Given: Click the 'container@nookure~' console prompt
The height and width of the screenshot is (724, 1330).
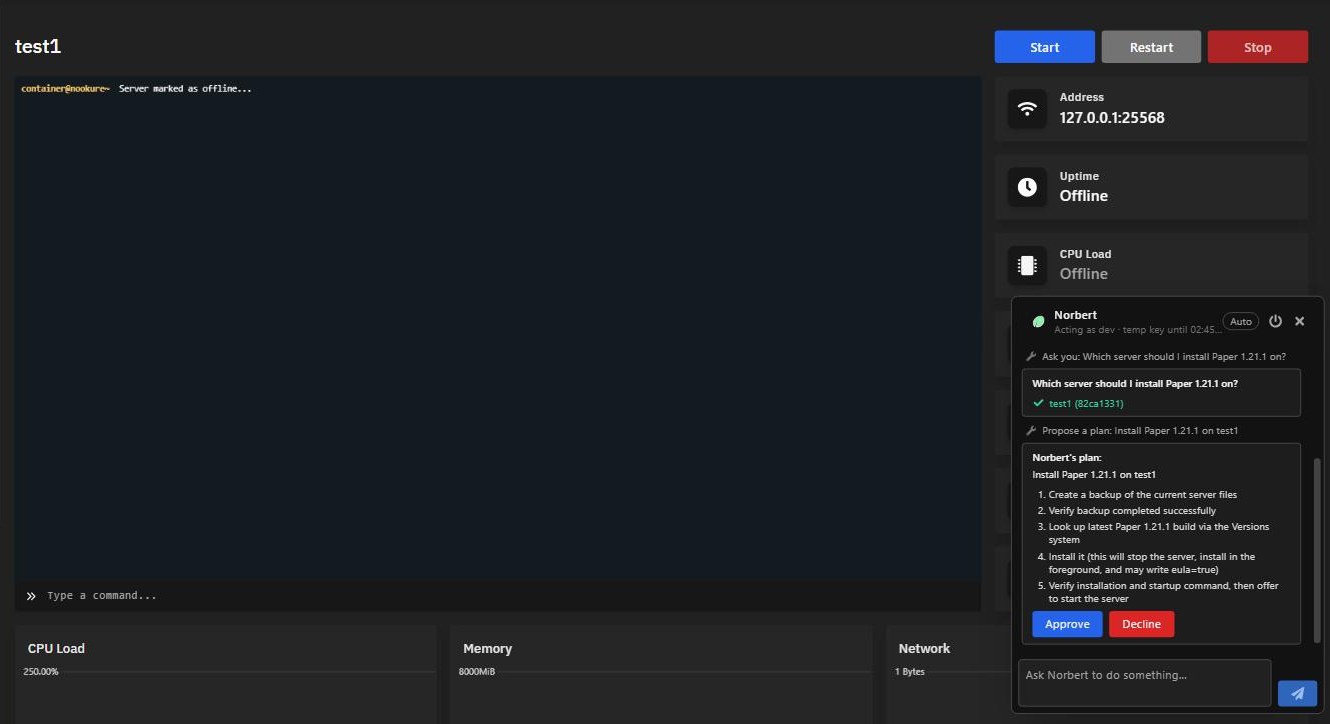Looking at the screenshot, I should click(x=65, y=89).
